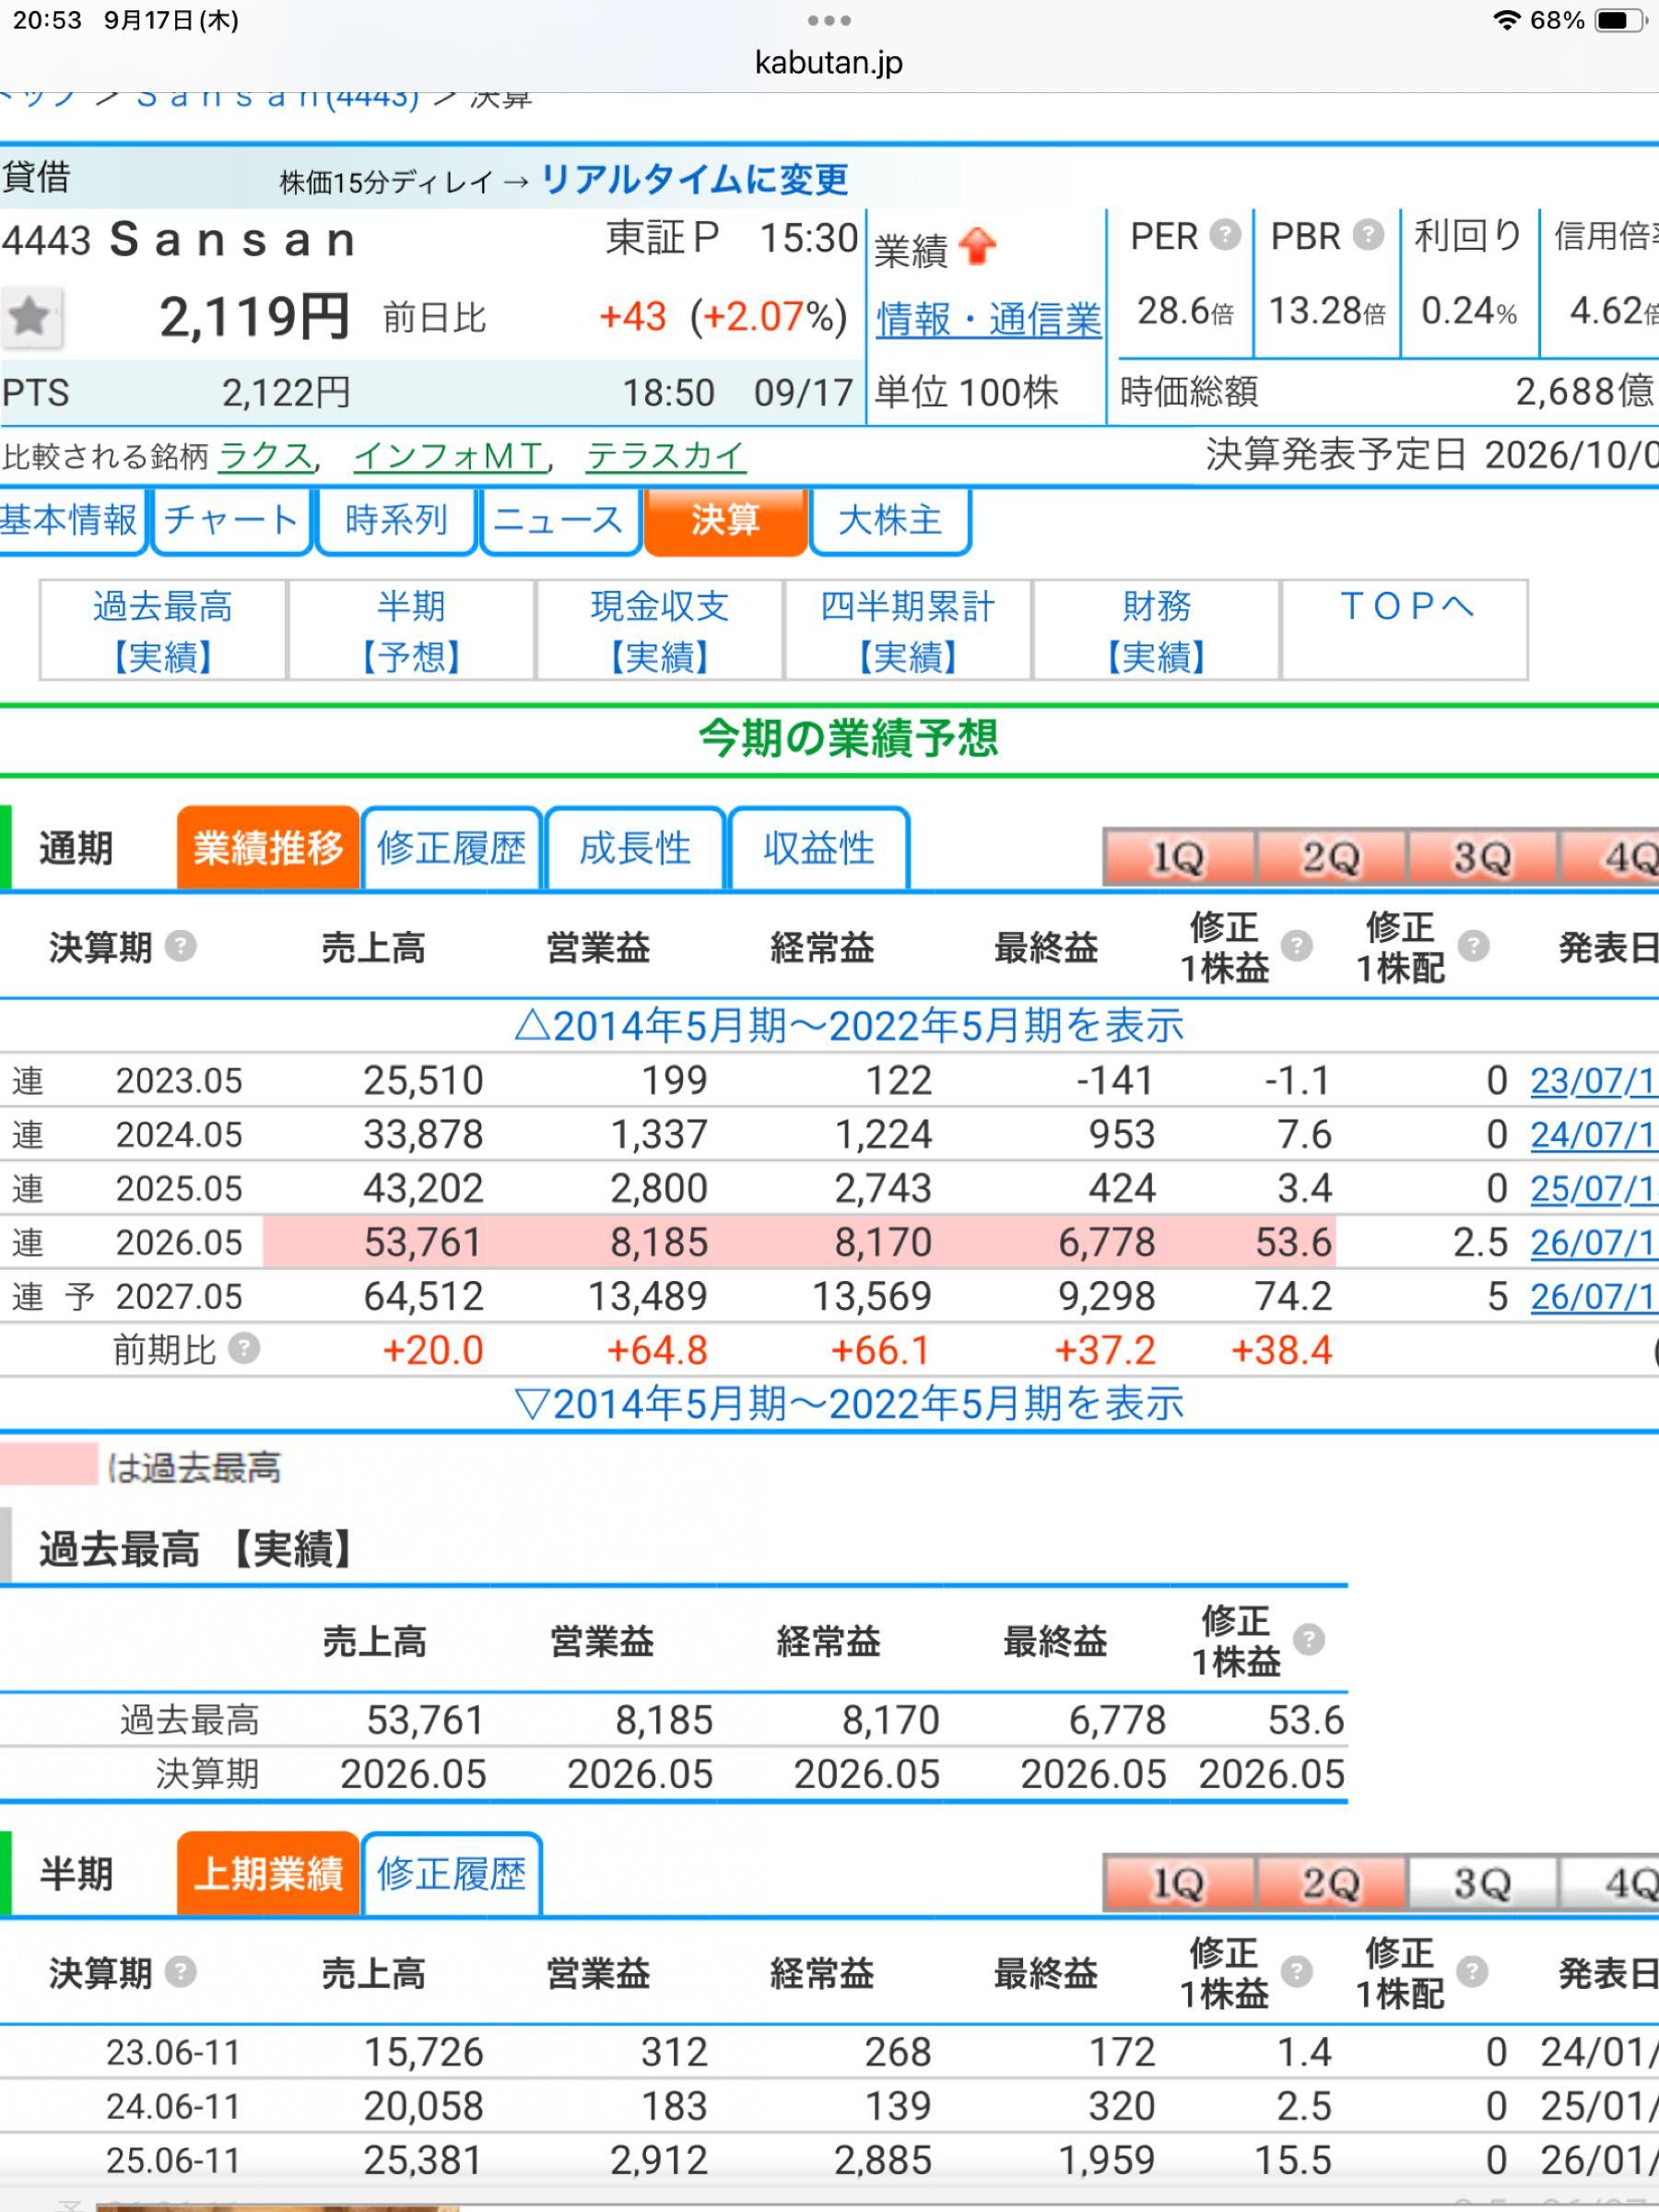Select 2Q button in 半期 section

[x=1331, y=1883]
